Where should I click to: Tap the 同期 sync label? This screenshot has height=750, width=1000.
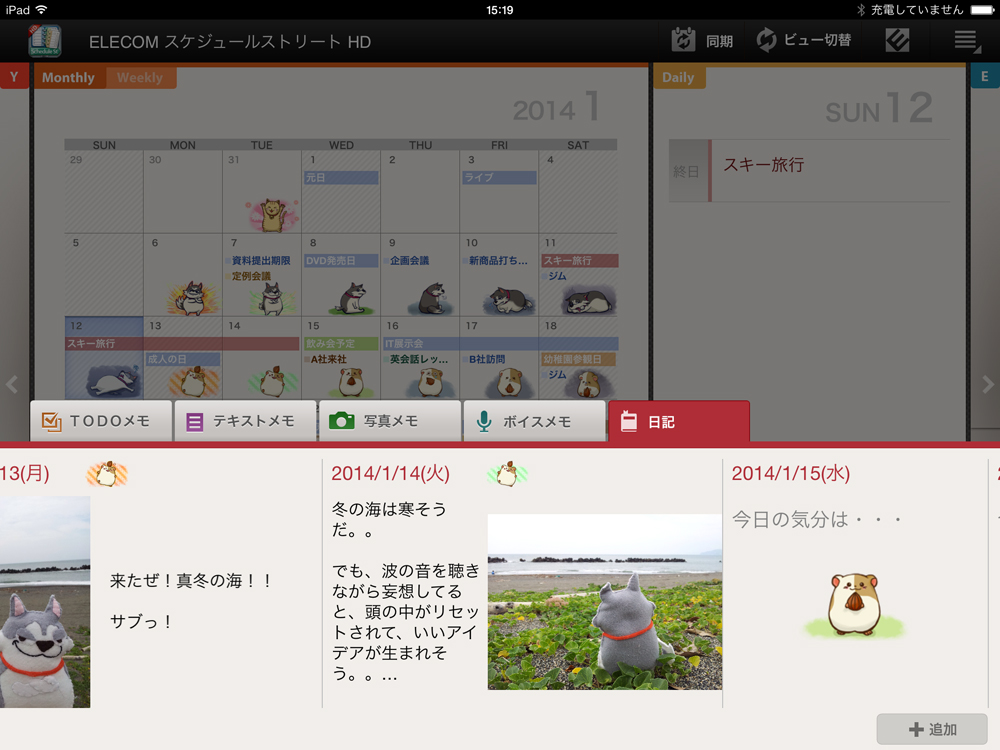[x=719, y=41]
